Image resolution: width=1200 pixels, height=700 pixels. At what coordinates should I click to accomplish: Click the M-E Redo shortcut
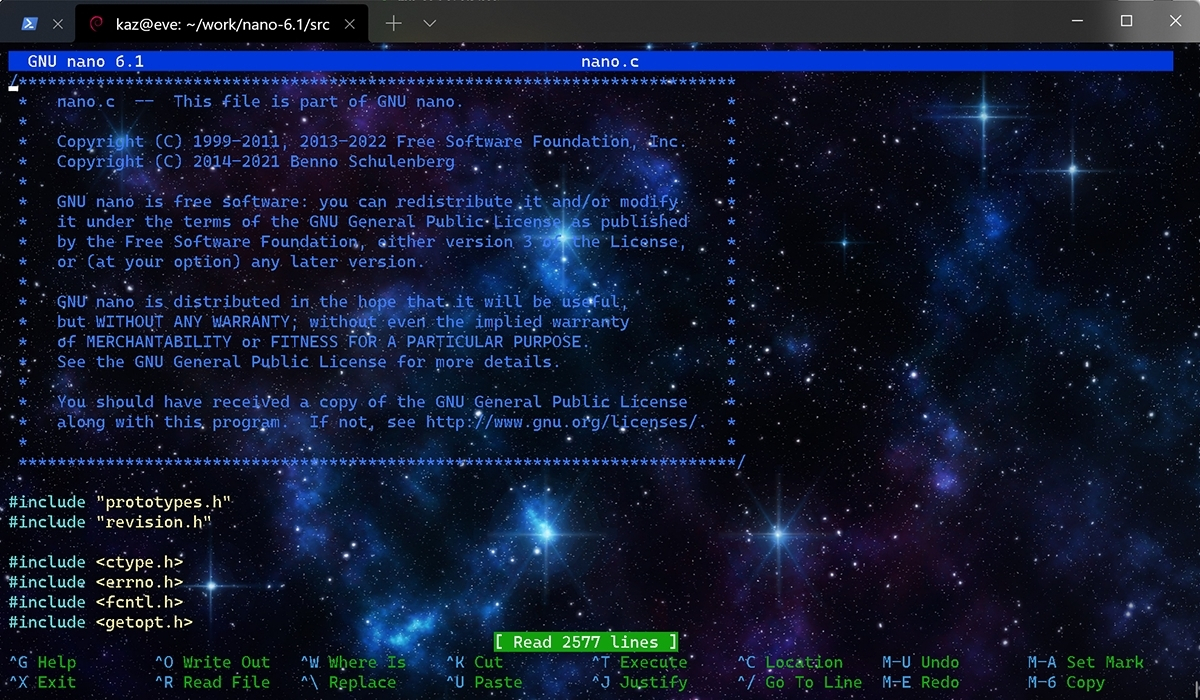point(921,682)
